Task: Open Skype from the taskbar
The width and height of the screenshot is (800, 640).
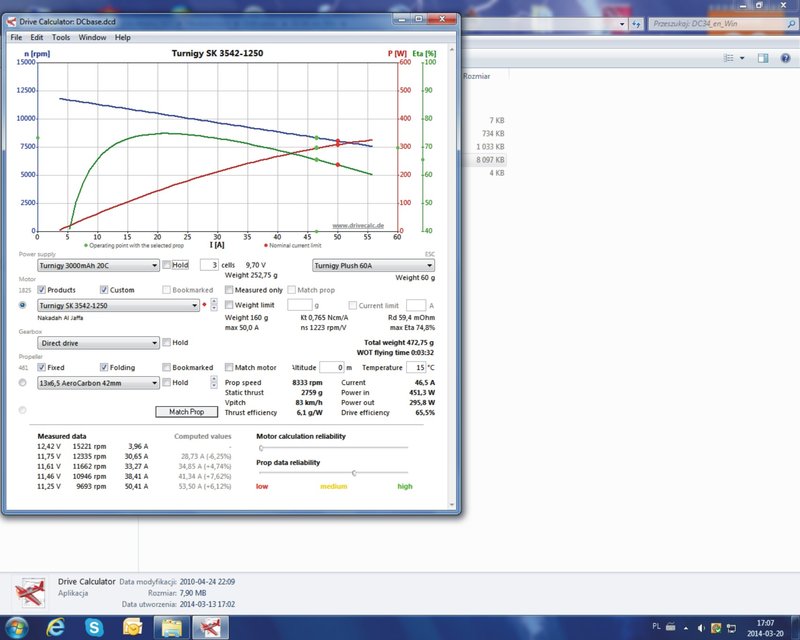Action: click(x=94, y=627)
